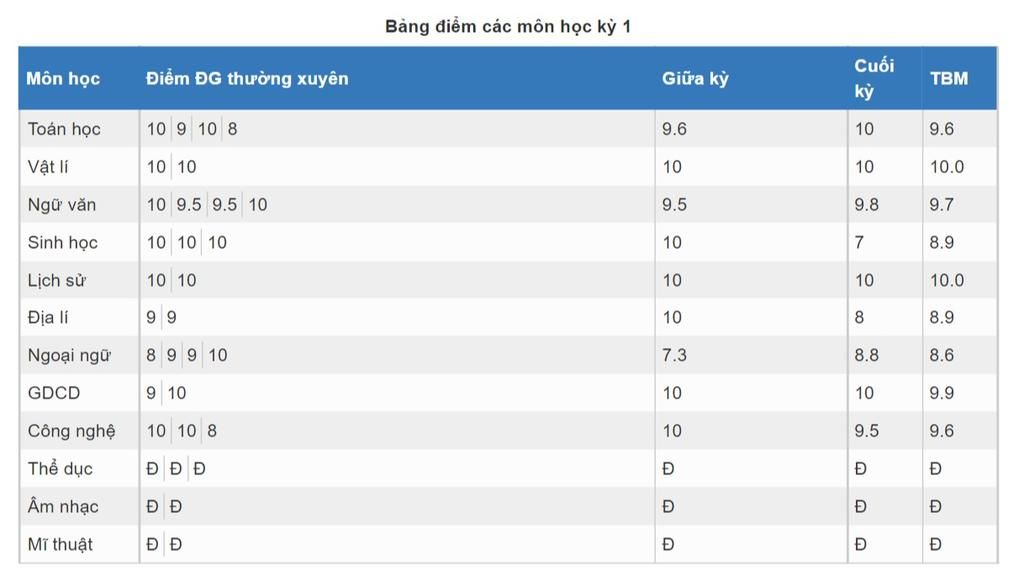Click the Địa lí row label
This screenshot has width=1024, height=576.
[x=49, y=318]
